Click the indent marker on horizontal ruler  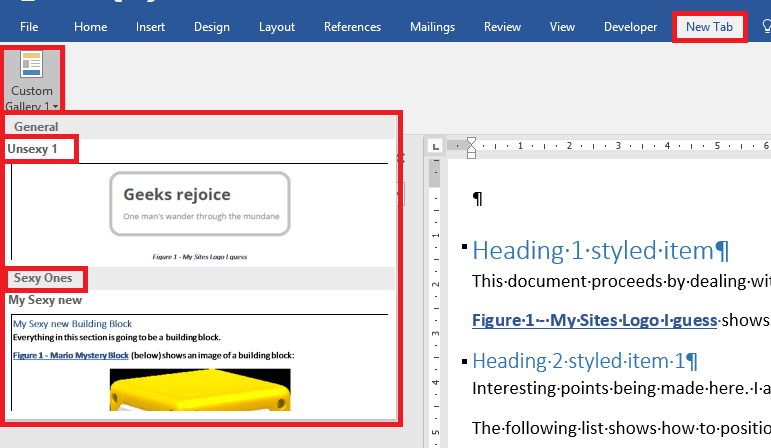click(x=472, y=147)
